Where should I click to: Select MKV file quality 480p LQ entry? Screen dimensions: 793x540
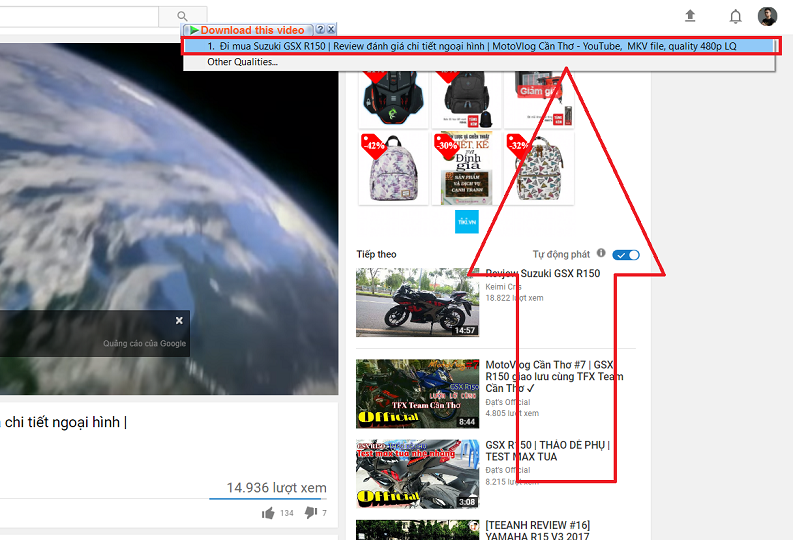479,46
